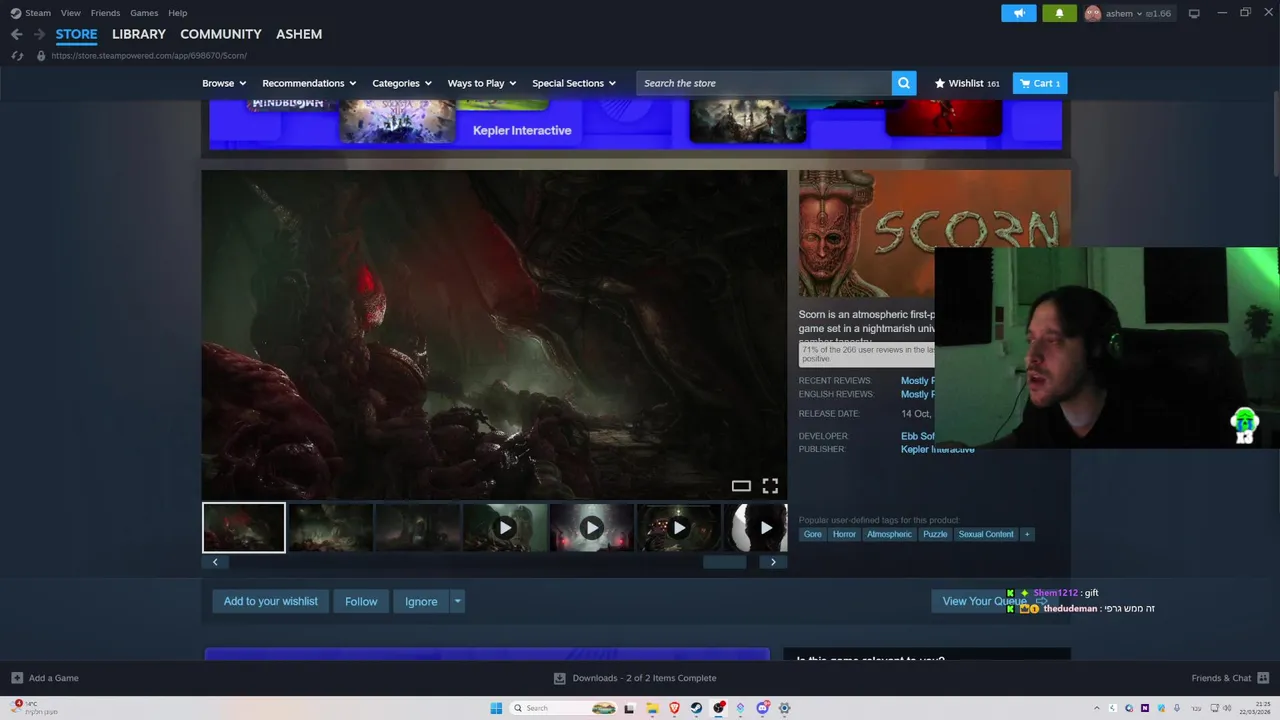The image size is (1280, 720).
Task: Open Downloads 2 of 2 Items Complete
Action: tap(635, 678)
